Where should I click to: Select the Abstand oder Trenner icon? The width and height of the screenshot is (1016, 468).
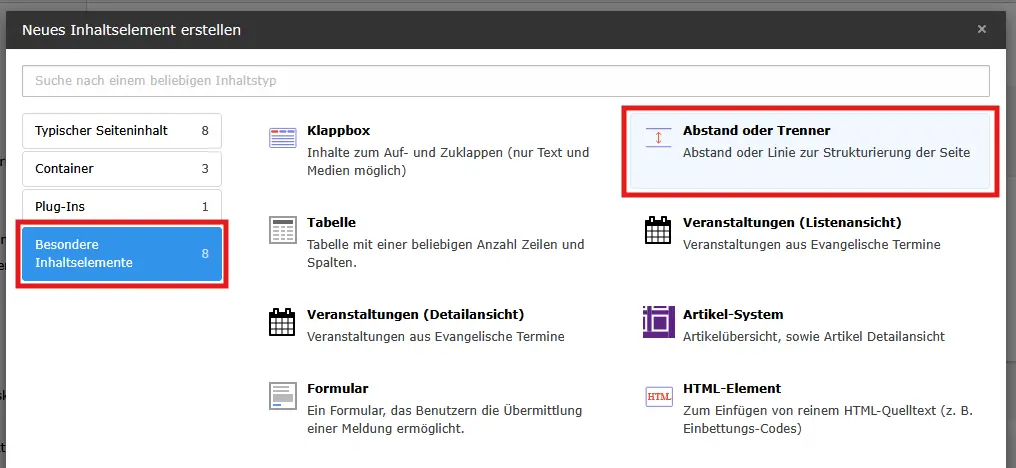pyautogui.click(x=658, y=138)
